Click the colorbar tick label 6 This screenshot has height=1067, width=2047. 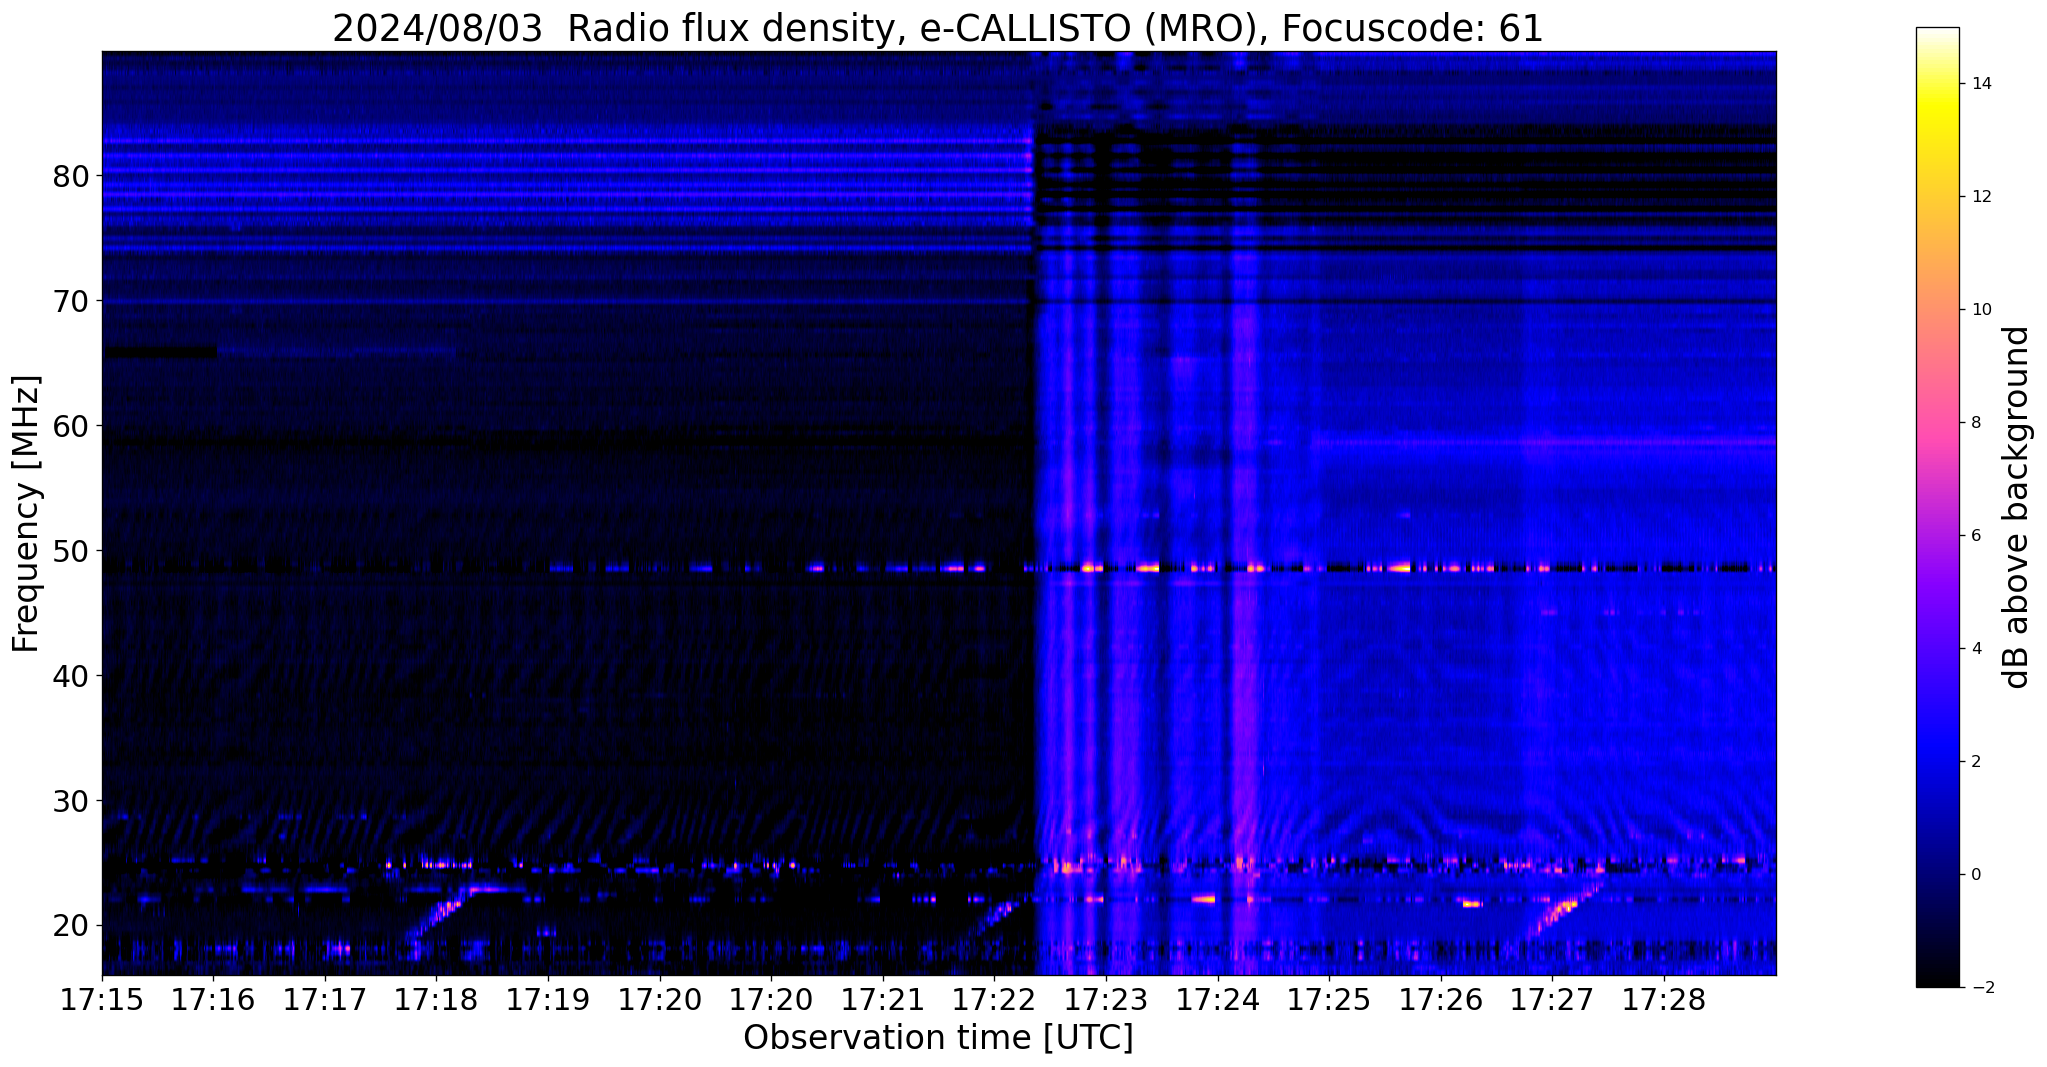click(1975, 536)
